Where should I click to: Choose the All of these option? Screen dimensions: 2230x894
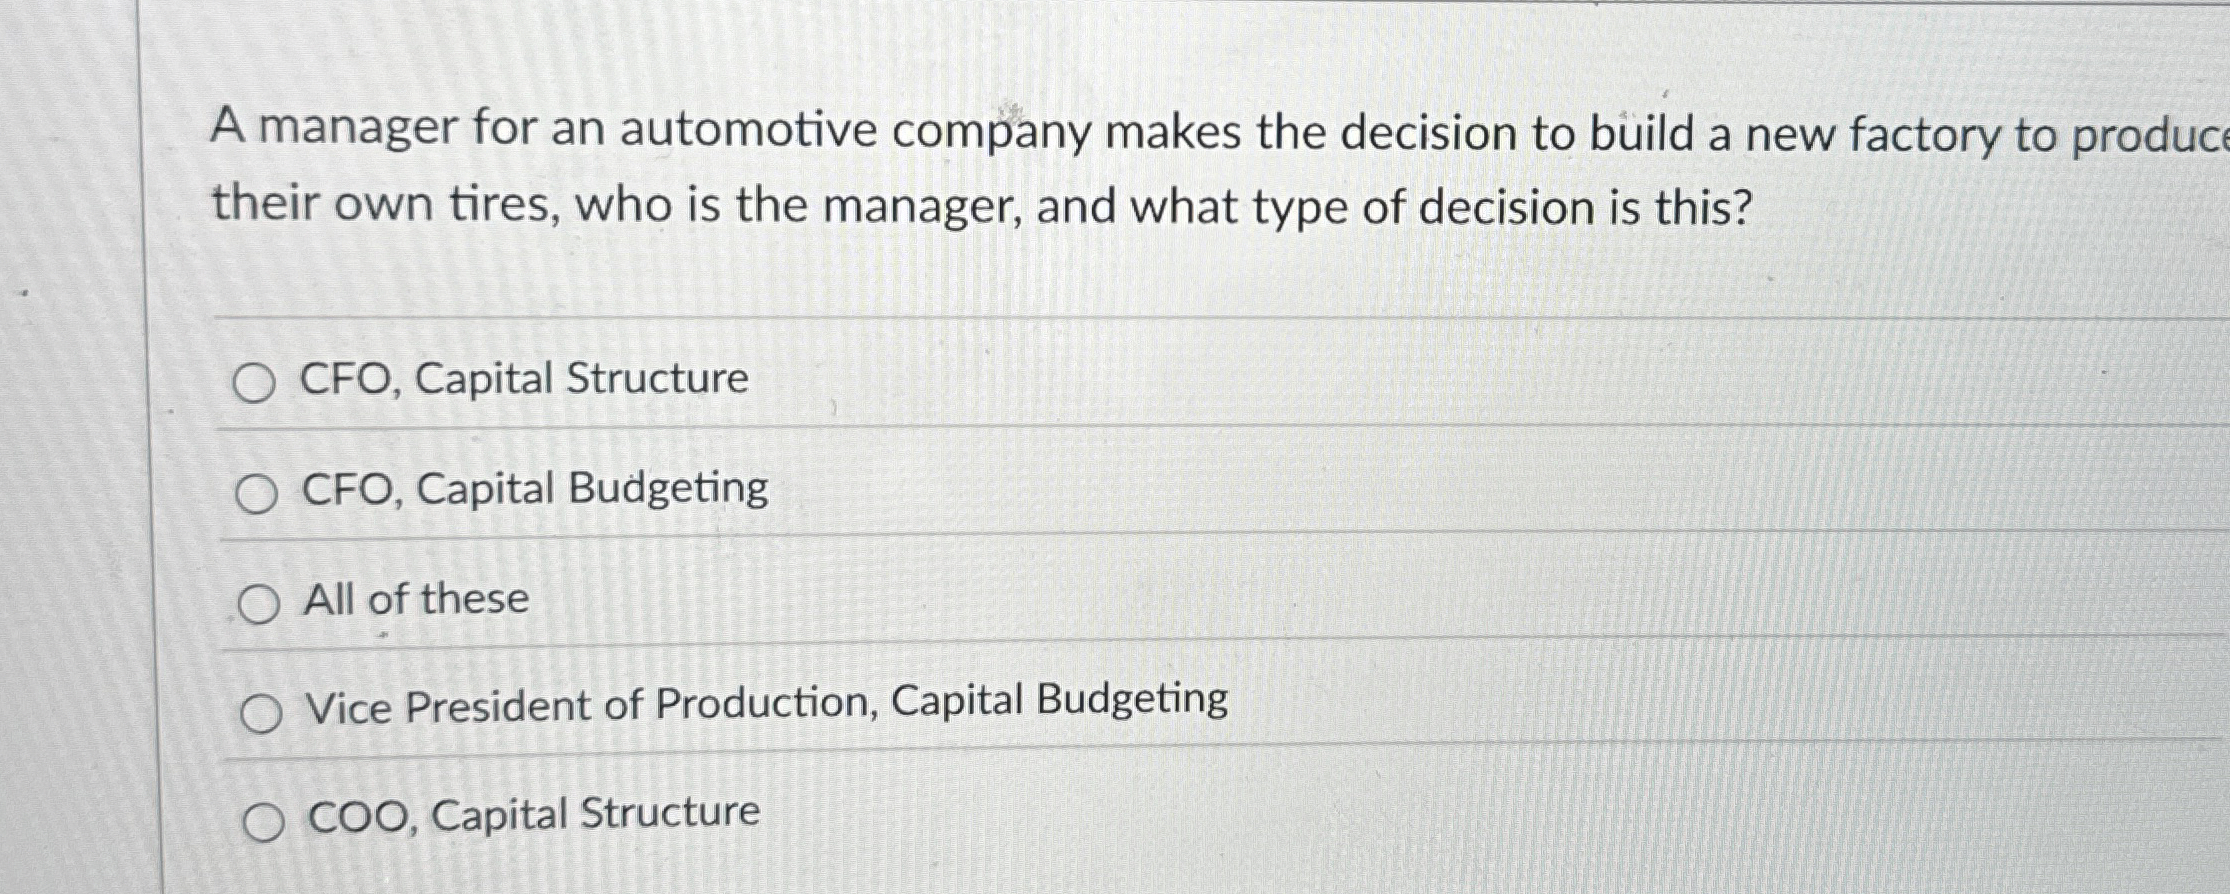pos(258,602)
